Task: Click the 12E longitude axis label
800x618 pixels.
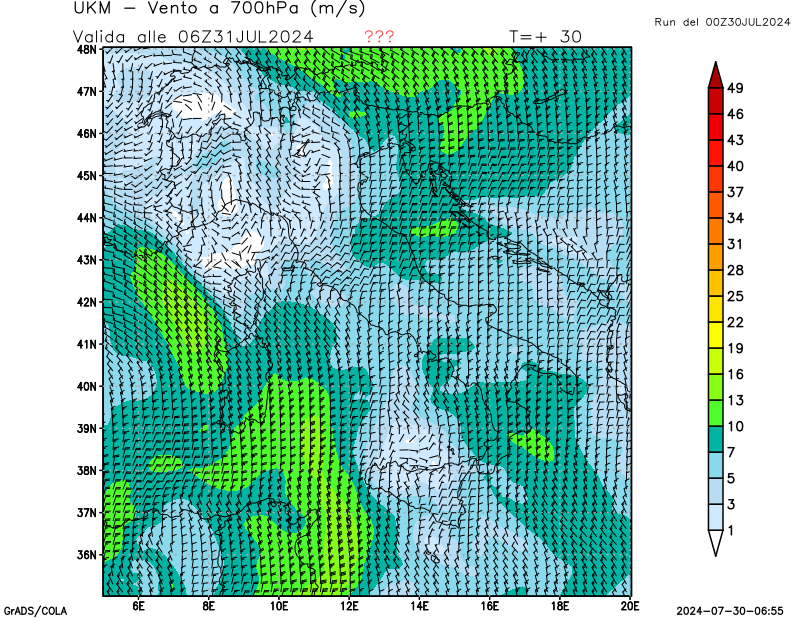Action: (349, 605)
